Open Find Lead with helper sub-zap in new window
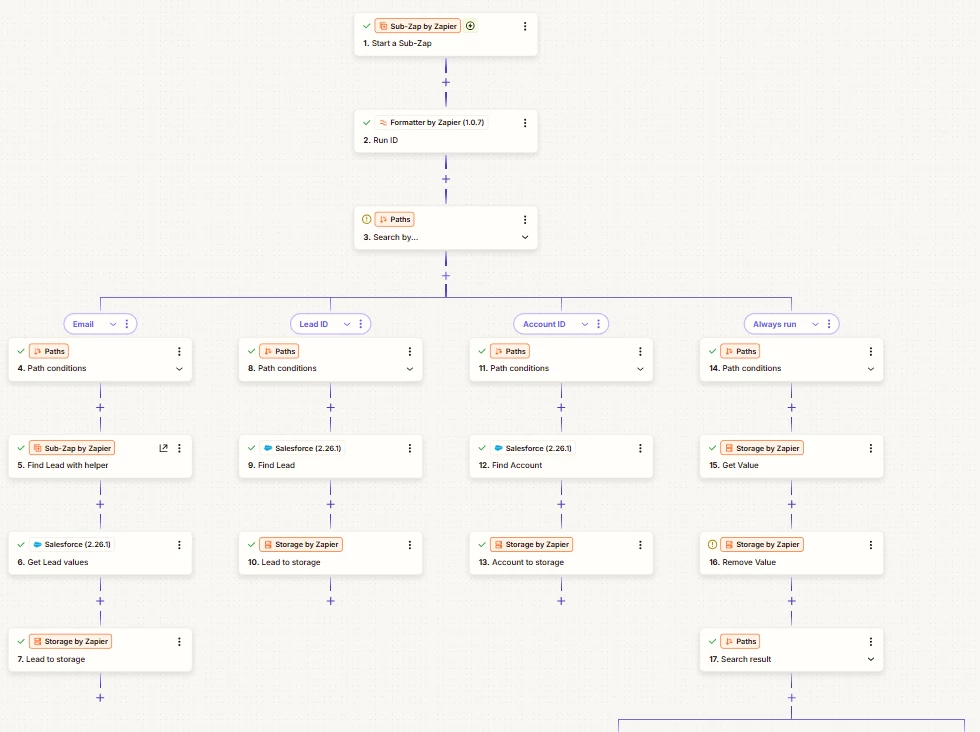The width and height of the screenshot is (980, 732). (x=164, y=448)
